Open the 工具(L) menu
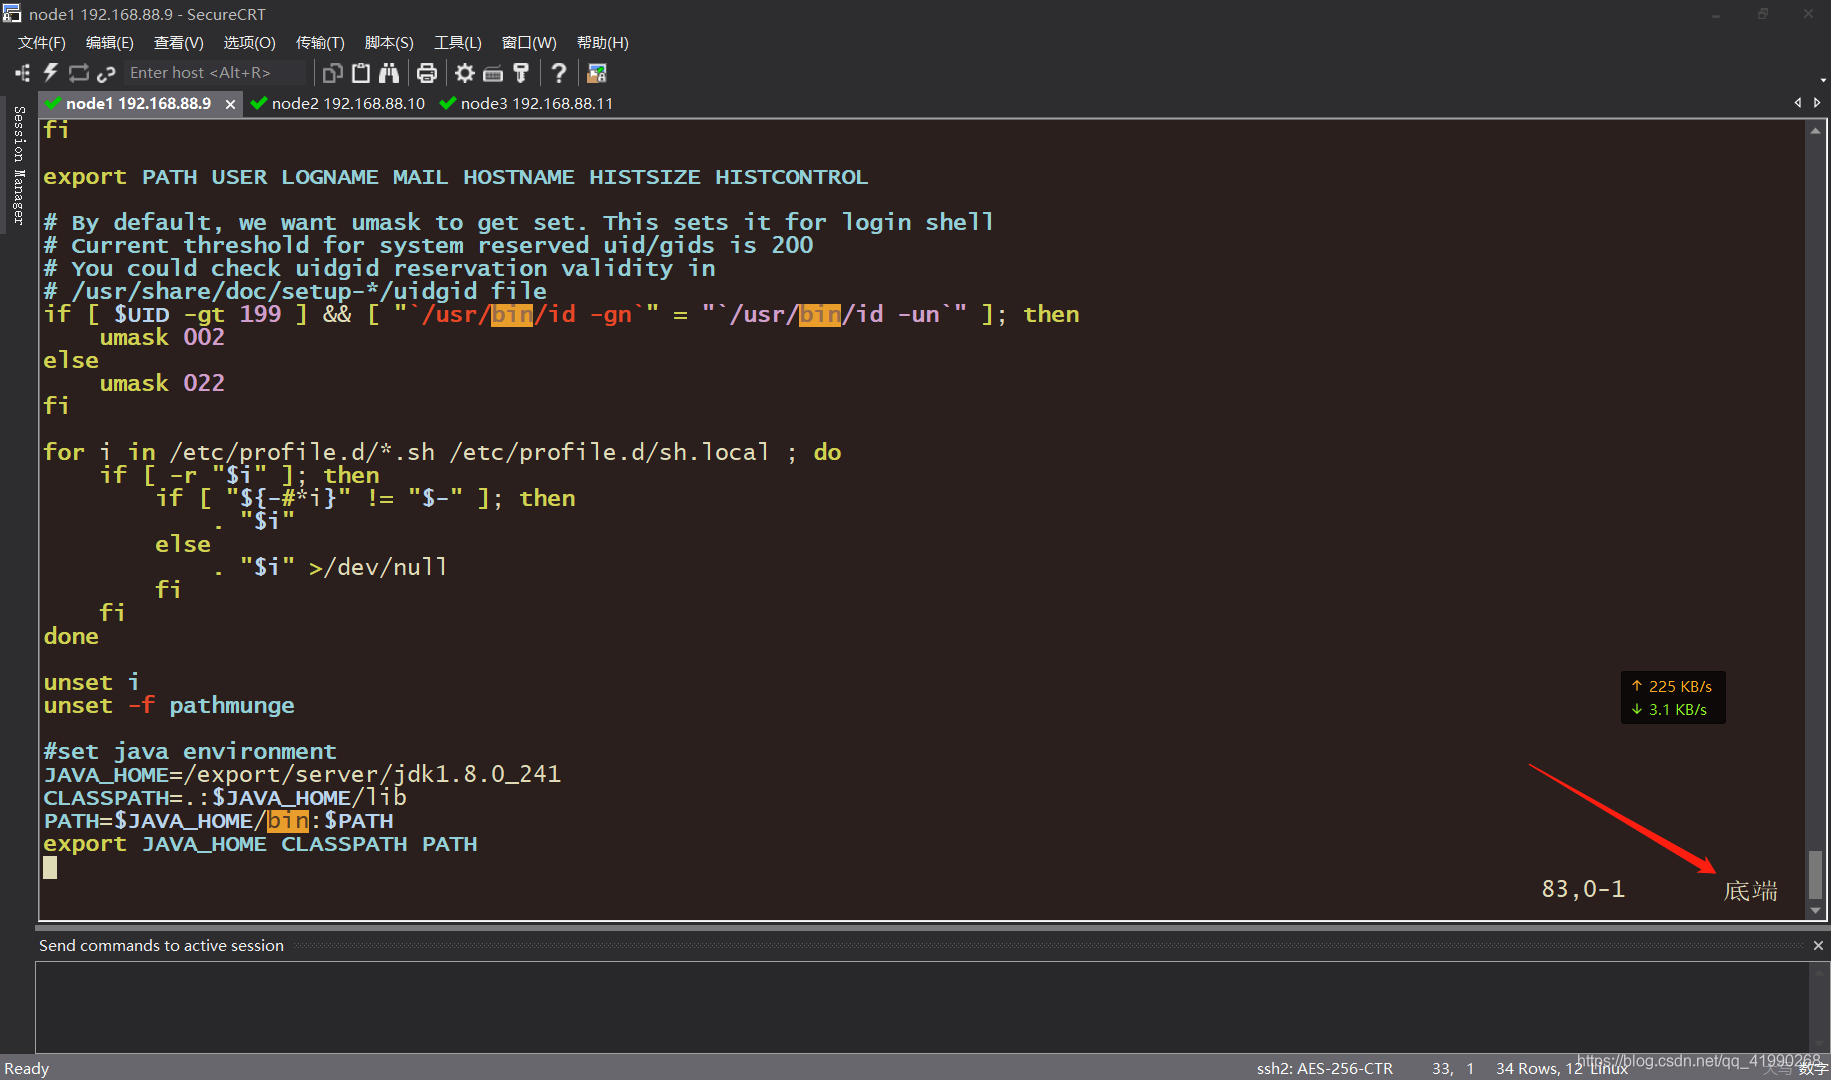Viewport: 1831px width, 1080px height. tap(458, 43)
